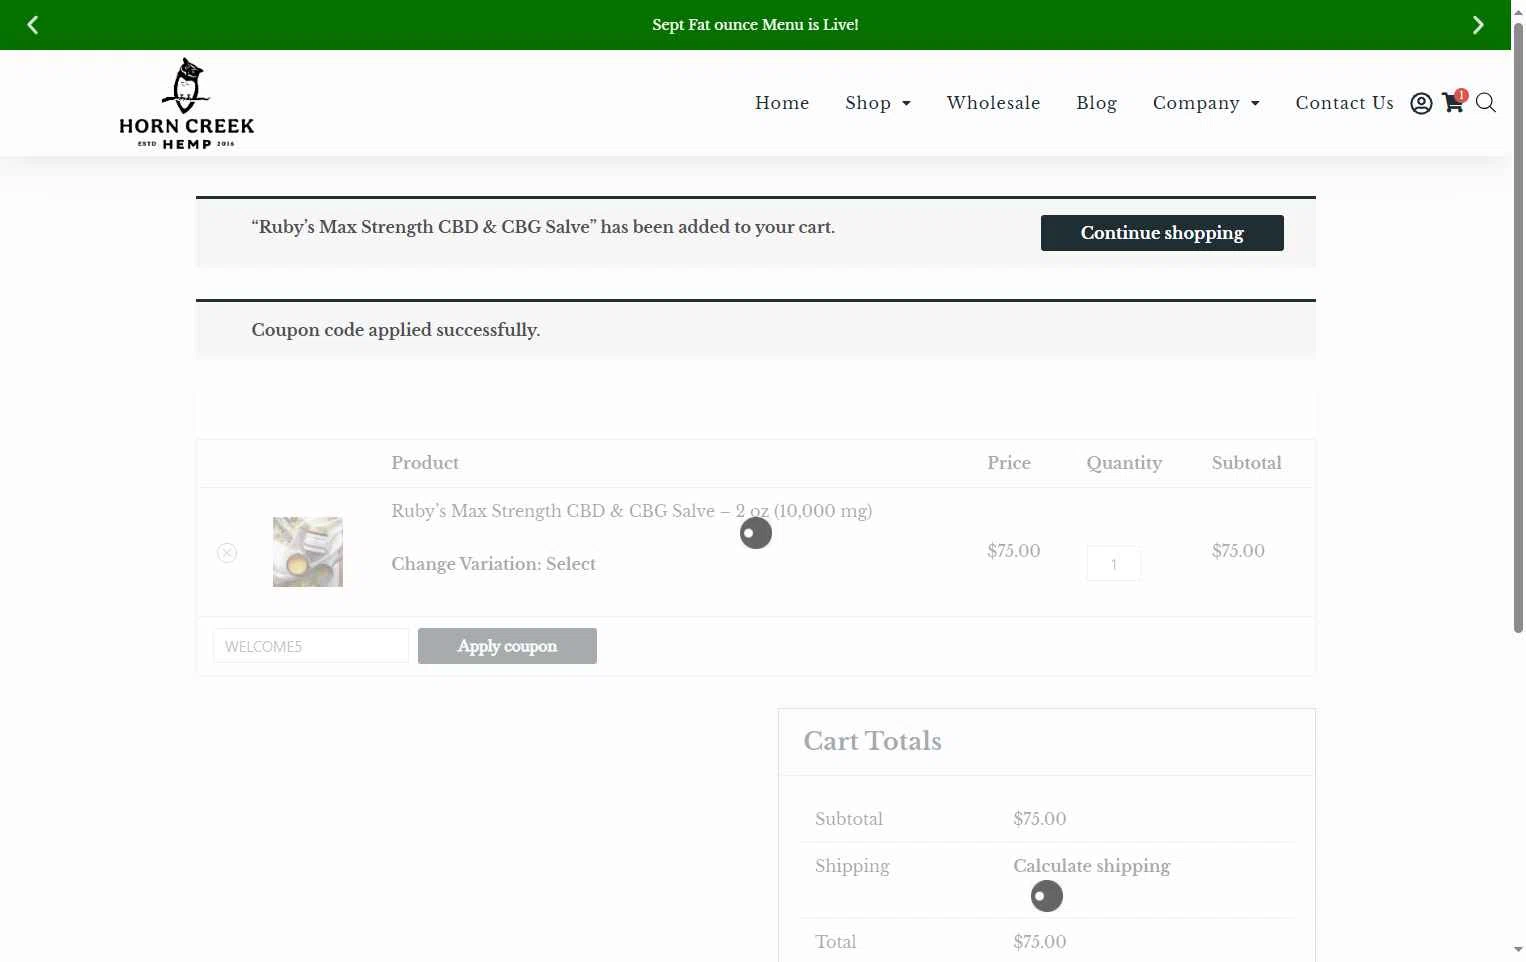Open the Wholesale menu item
The width and height of the screenshot is (1526, 962).
[x=993, y=103]
